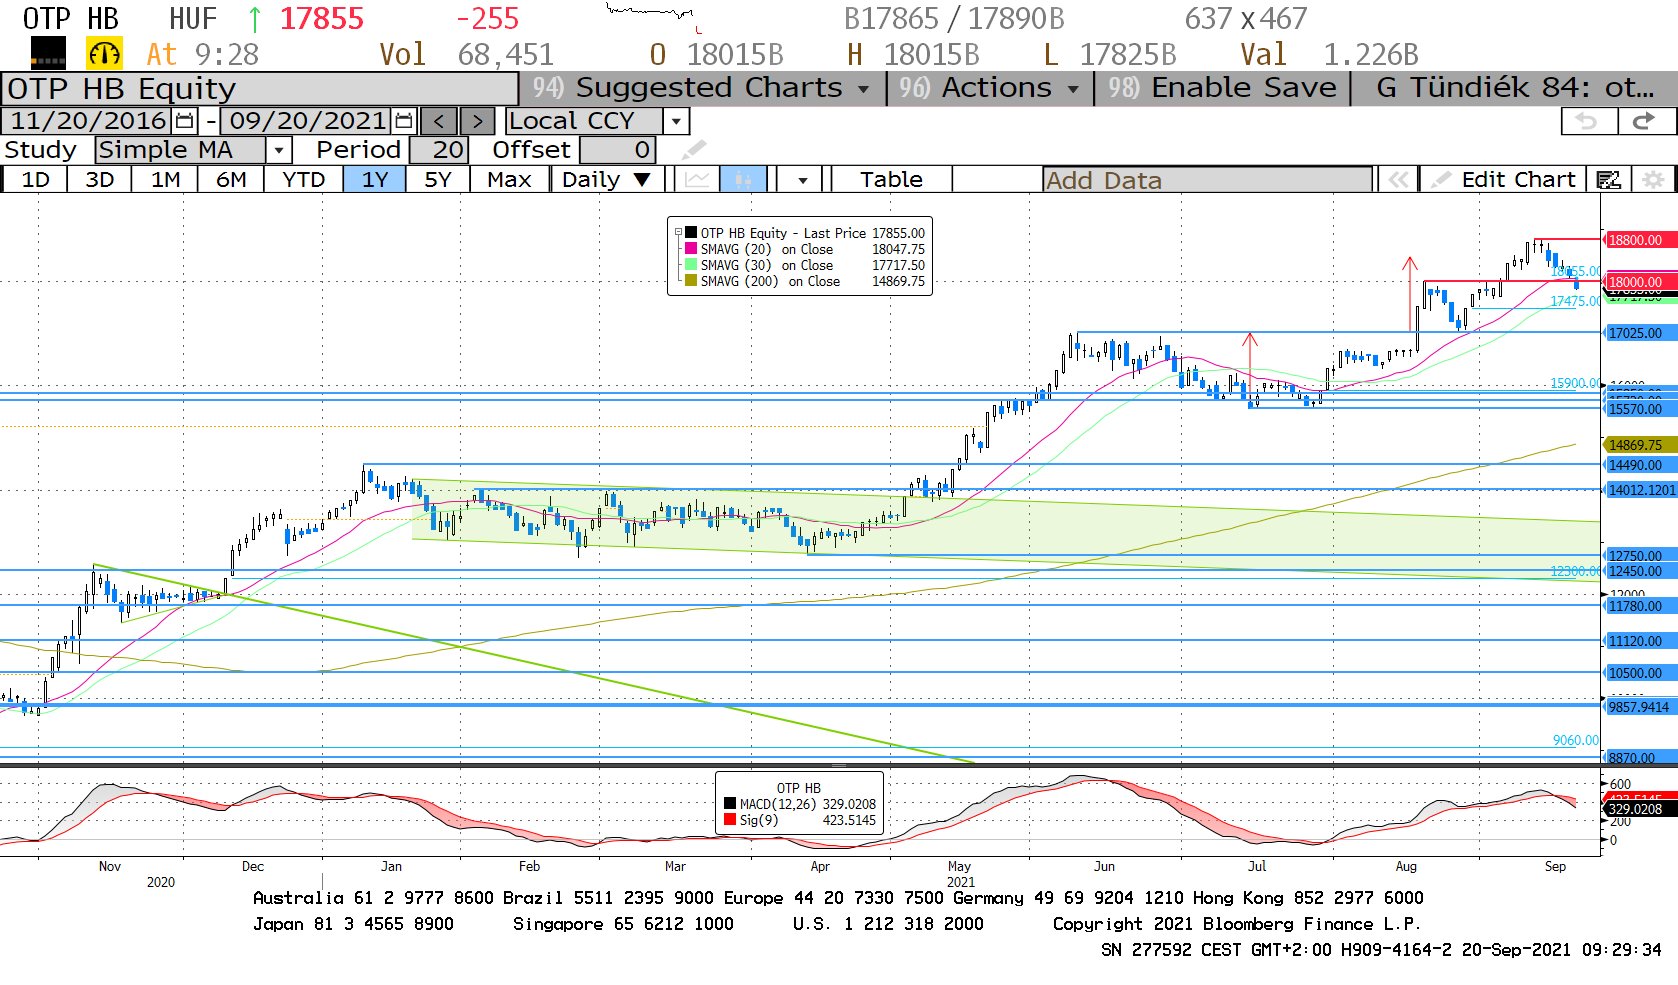Select the candlestick chart type icon
Screen dimensions: 1678x985
point(743,179)
